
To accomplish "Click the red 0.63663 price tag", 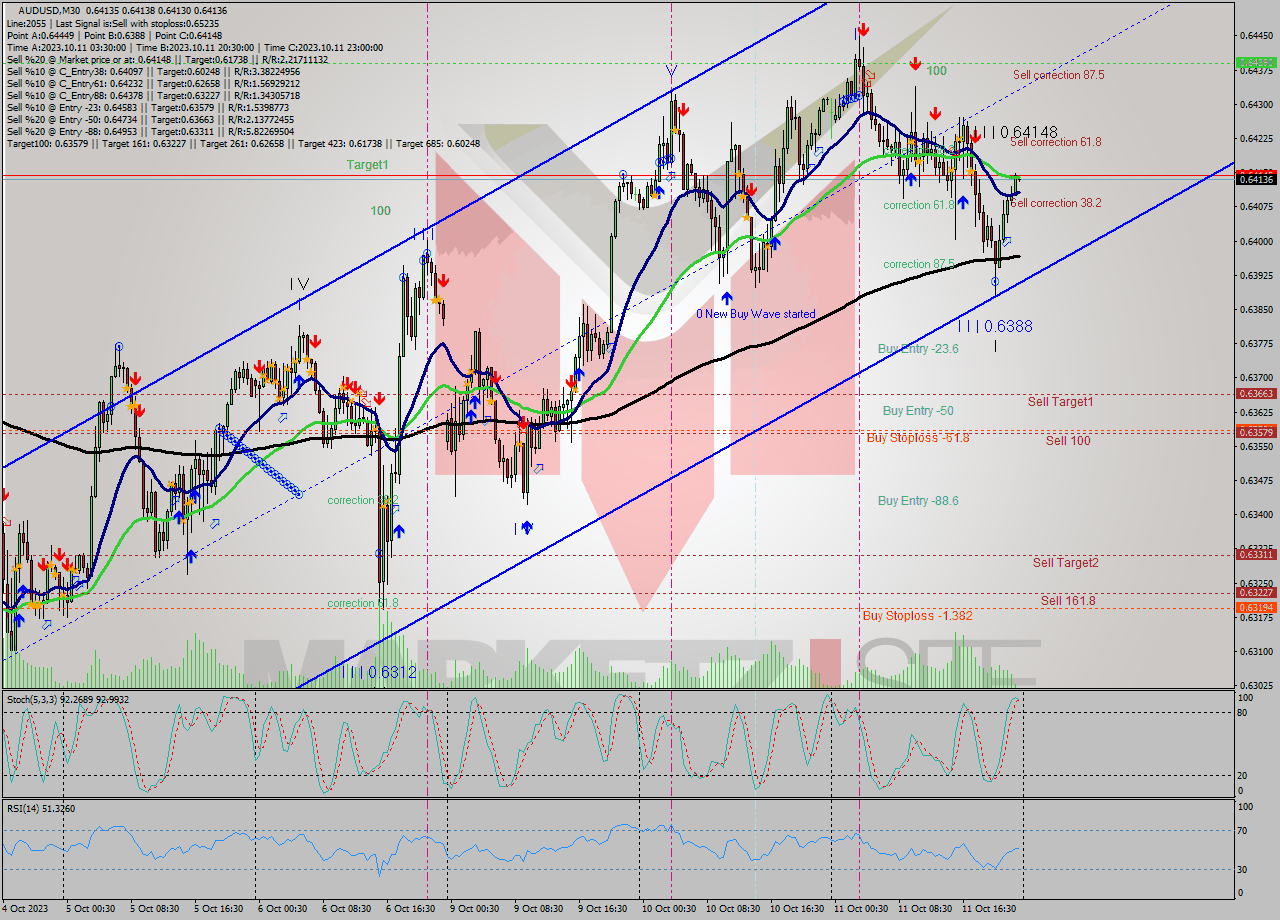I will (1256, 394).
